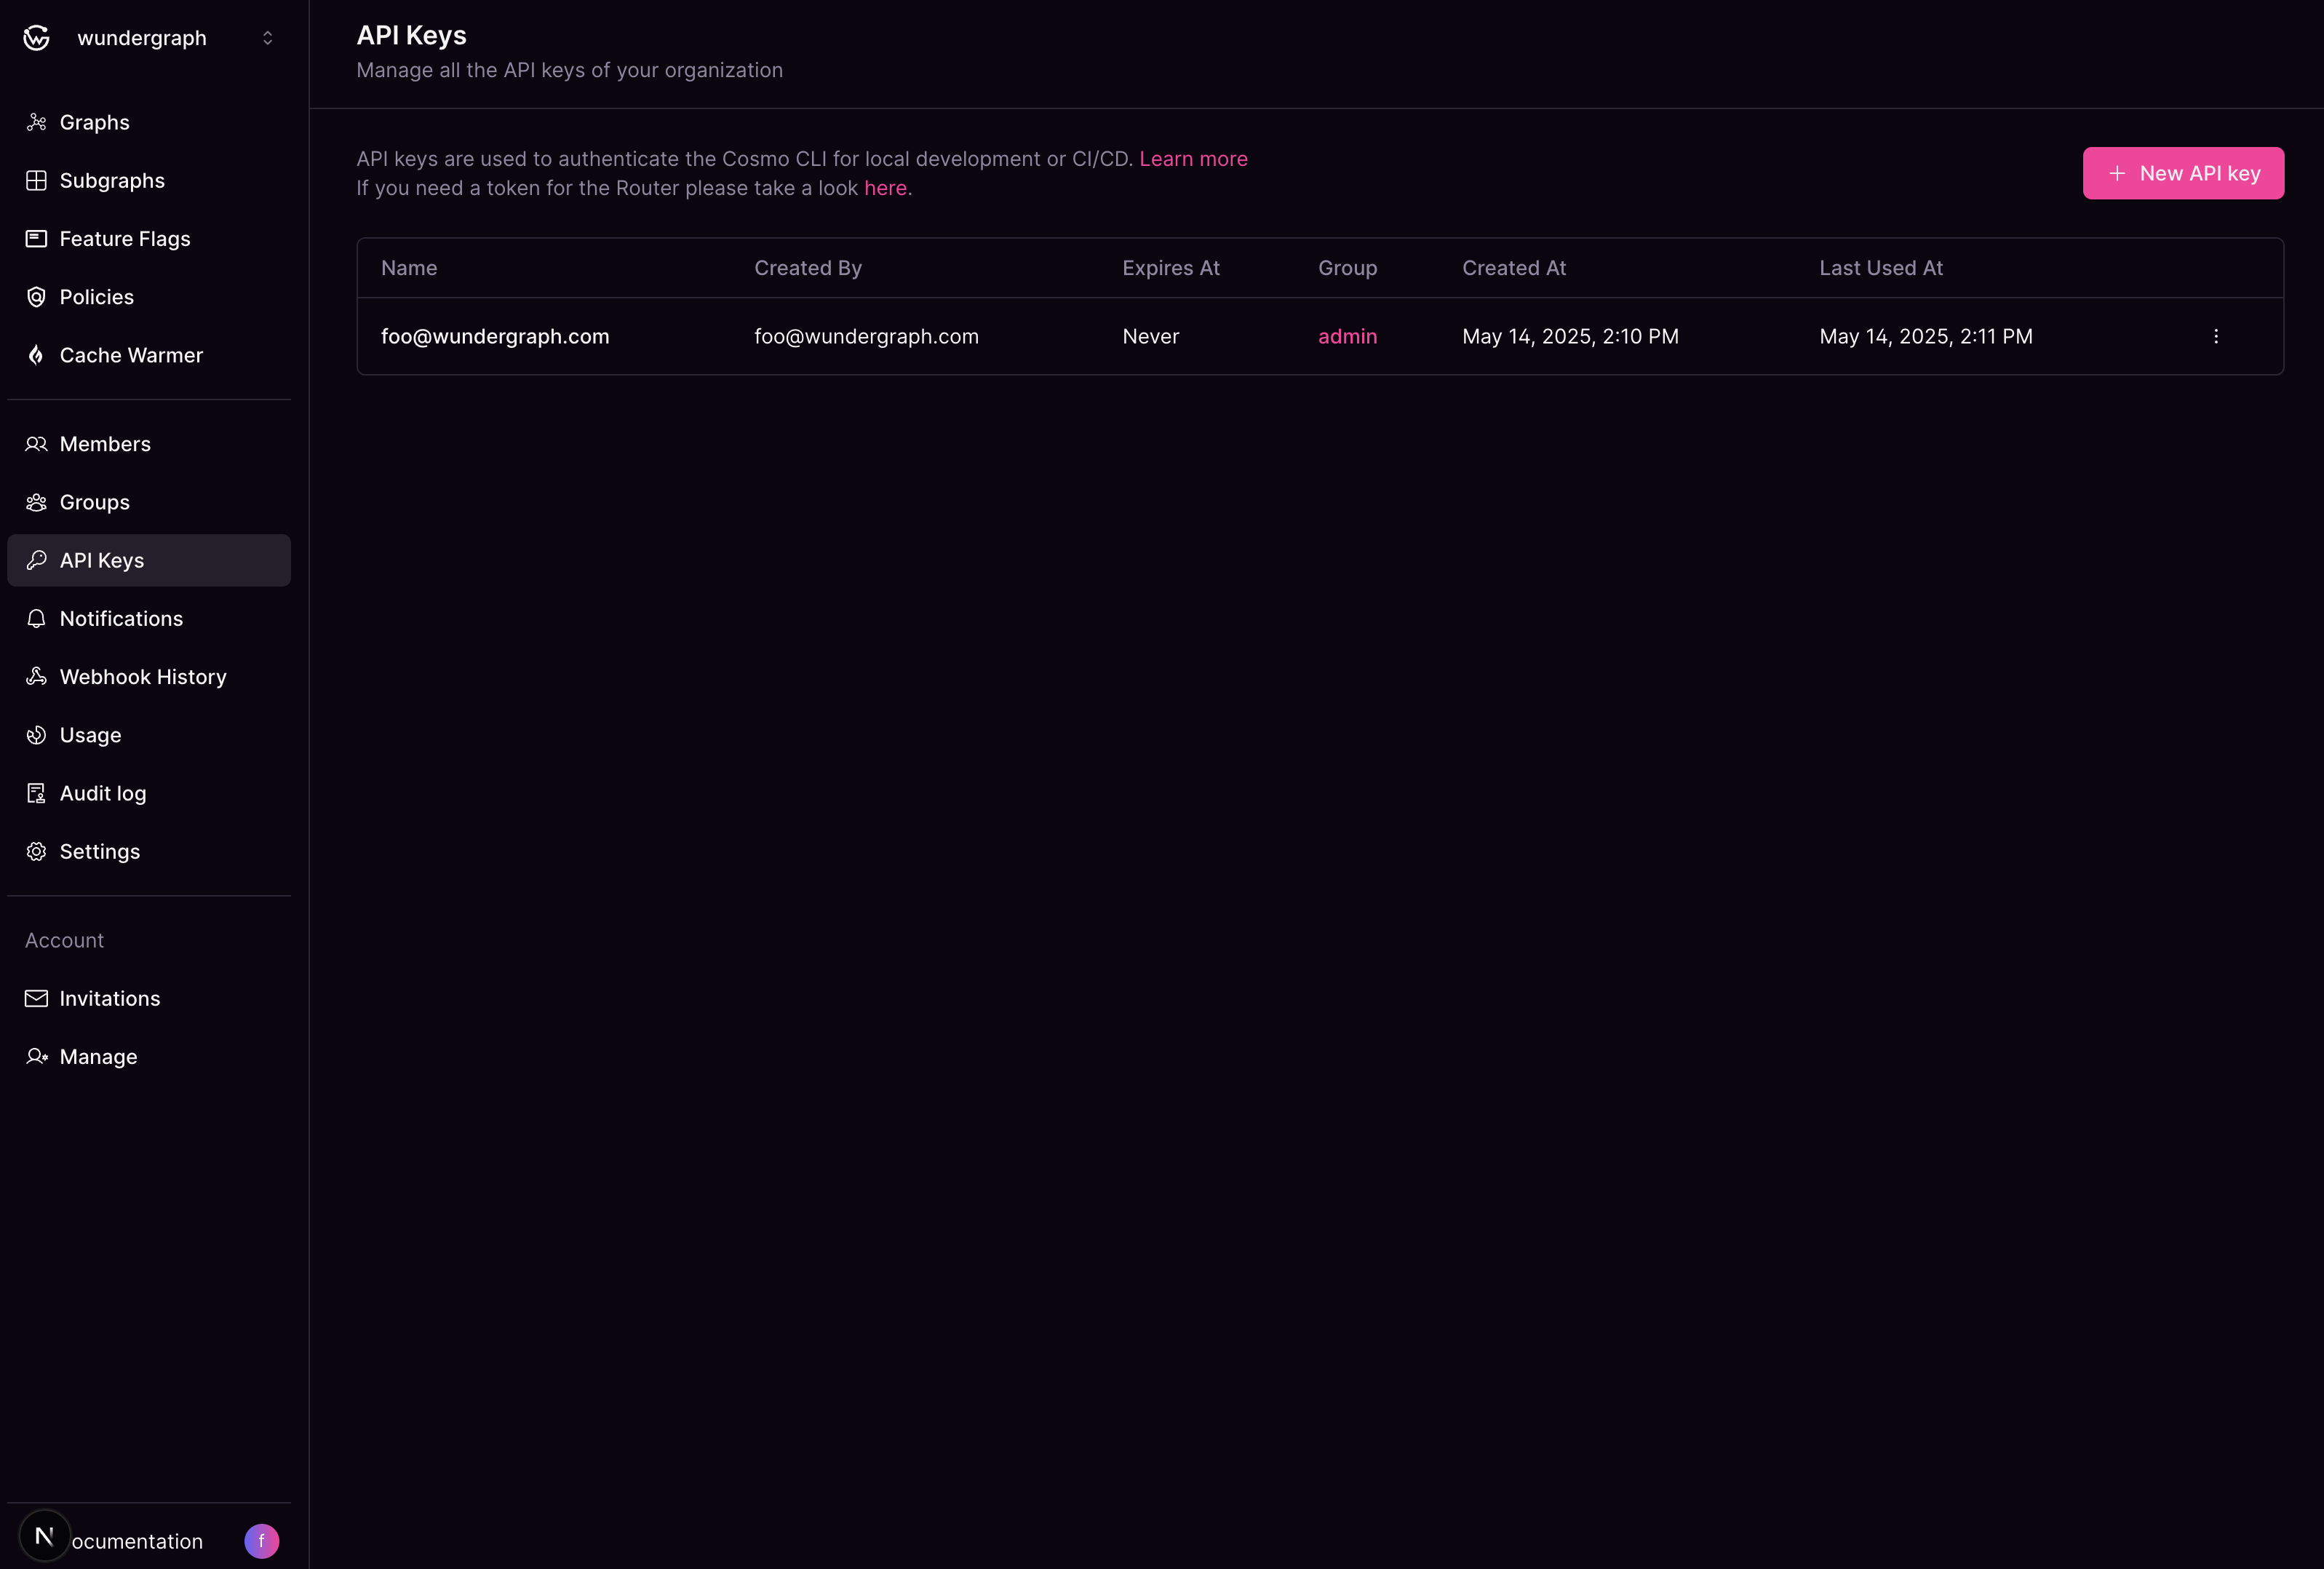Open the Audit log
Viewport: 2324px width, 1569px height.
[x=102, y=792]
